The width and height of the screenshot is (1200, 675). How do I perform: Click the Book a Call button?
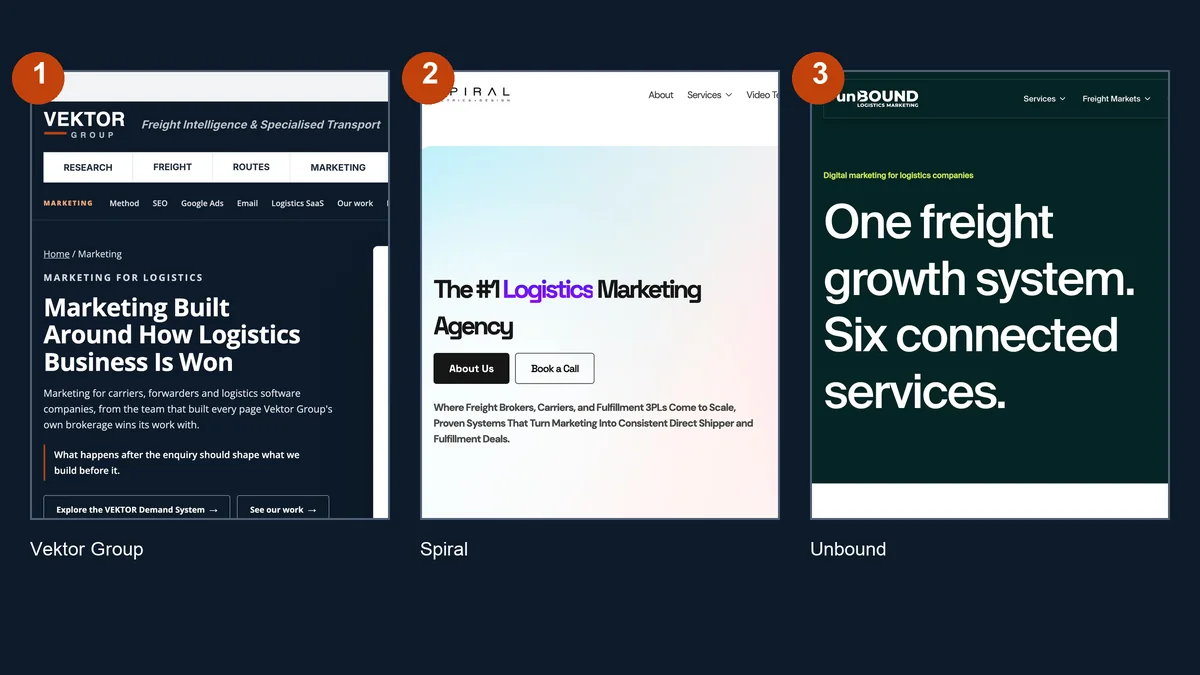555,368
